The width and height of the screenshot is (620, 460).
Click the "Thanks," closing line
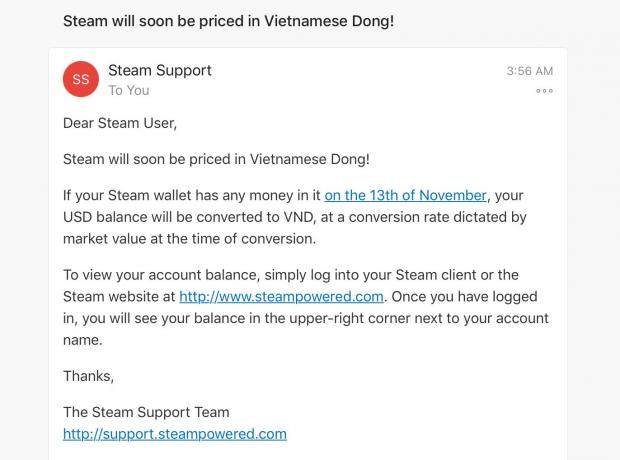[x=88, y=376]
